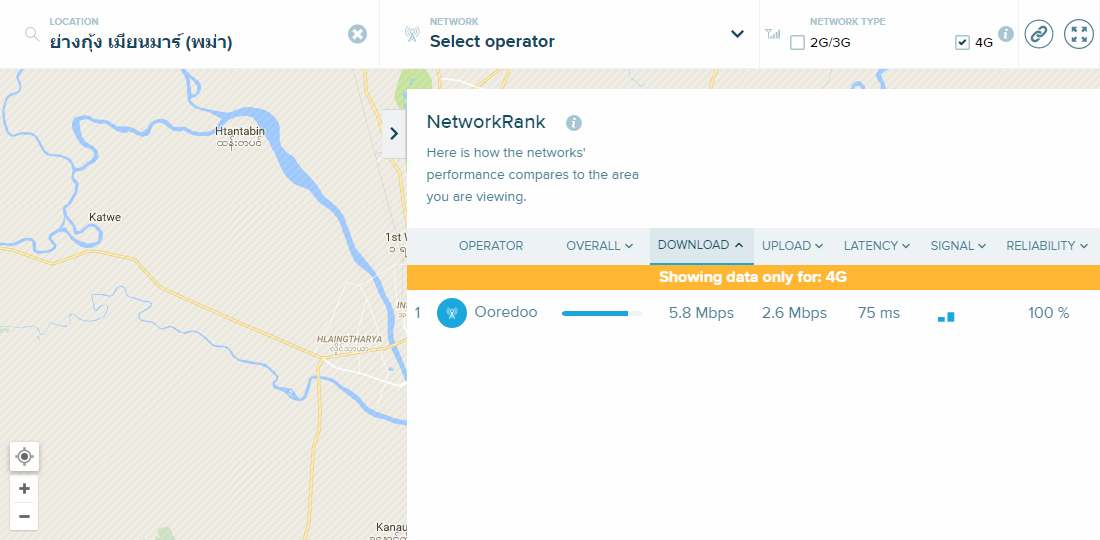Click the Showing data only for: 4G banner
The image size is (1100, 540).
[x=753, y=277]
